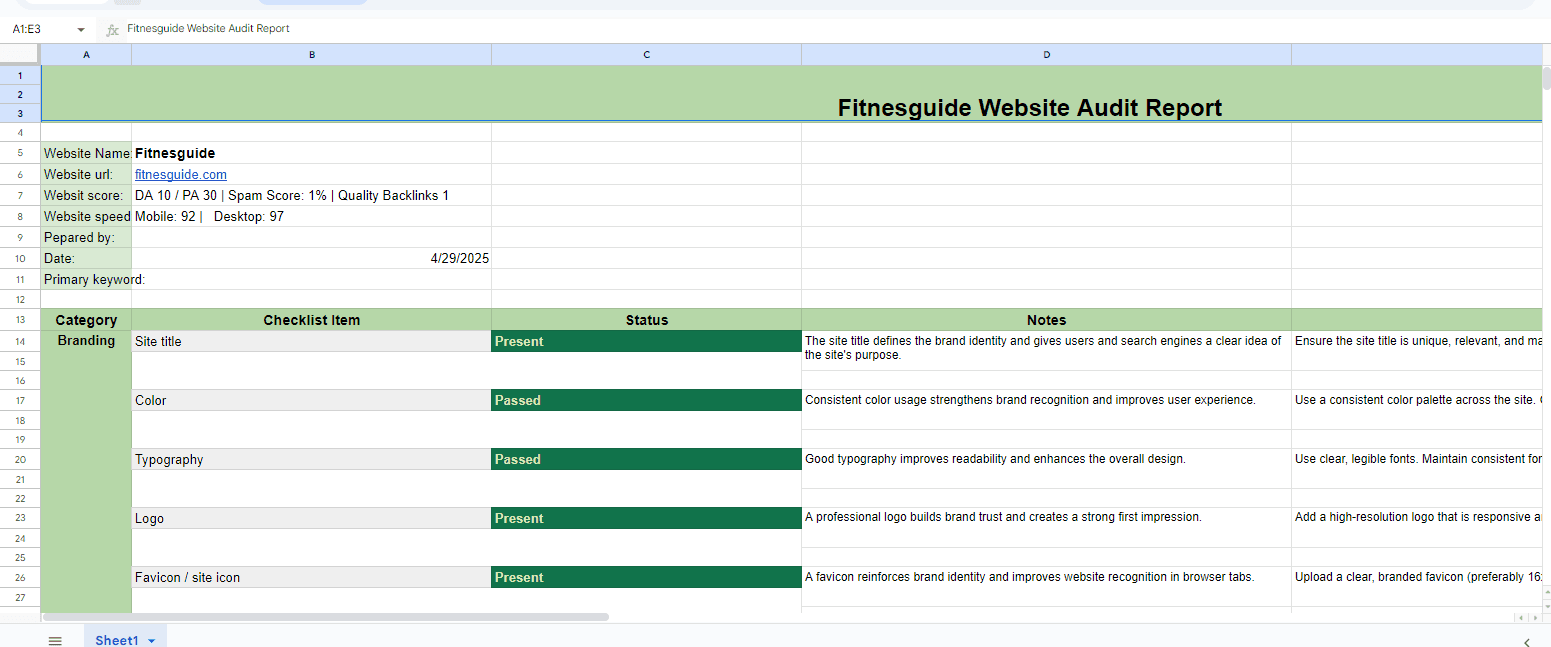The image size is (1551, 647).
Task: Open the Name box dropdown arrow
Action: (81, 30)
